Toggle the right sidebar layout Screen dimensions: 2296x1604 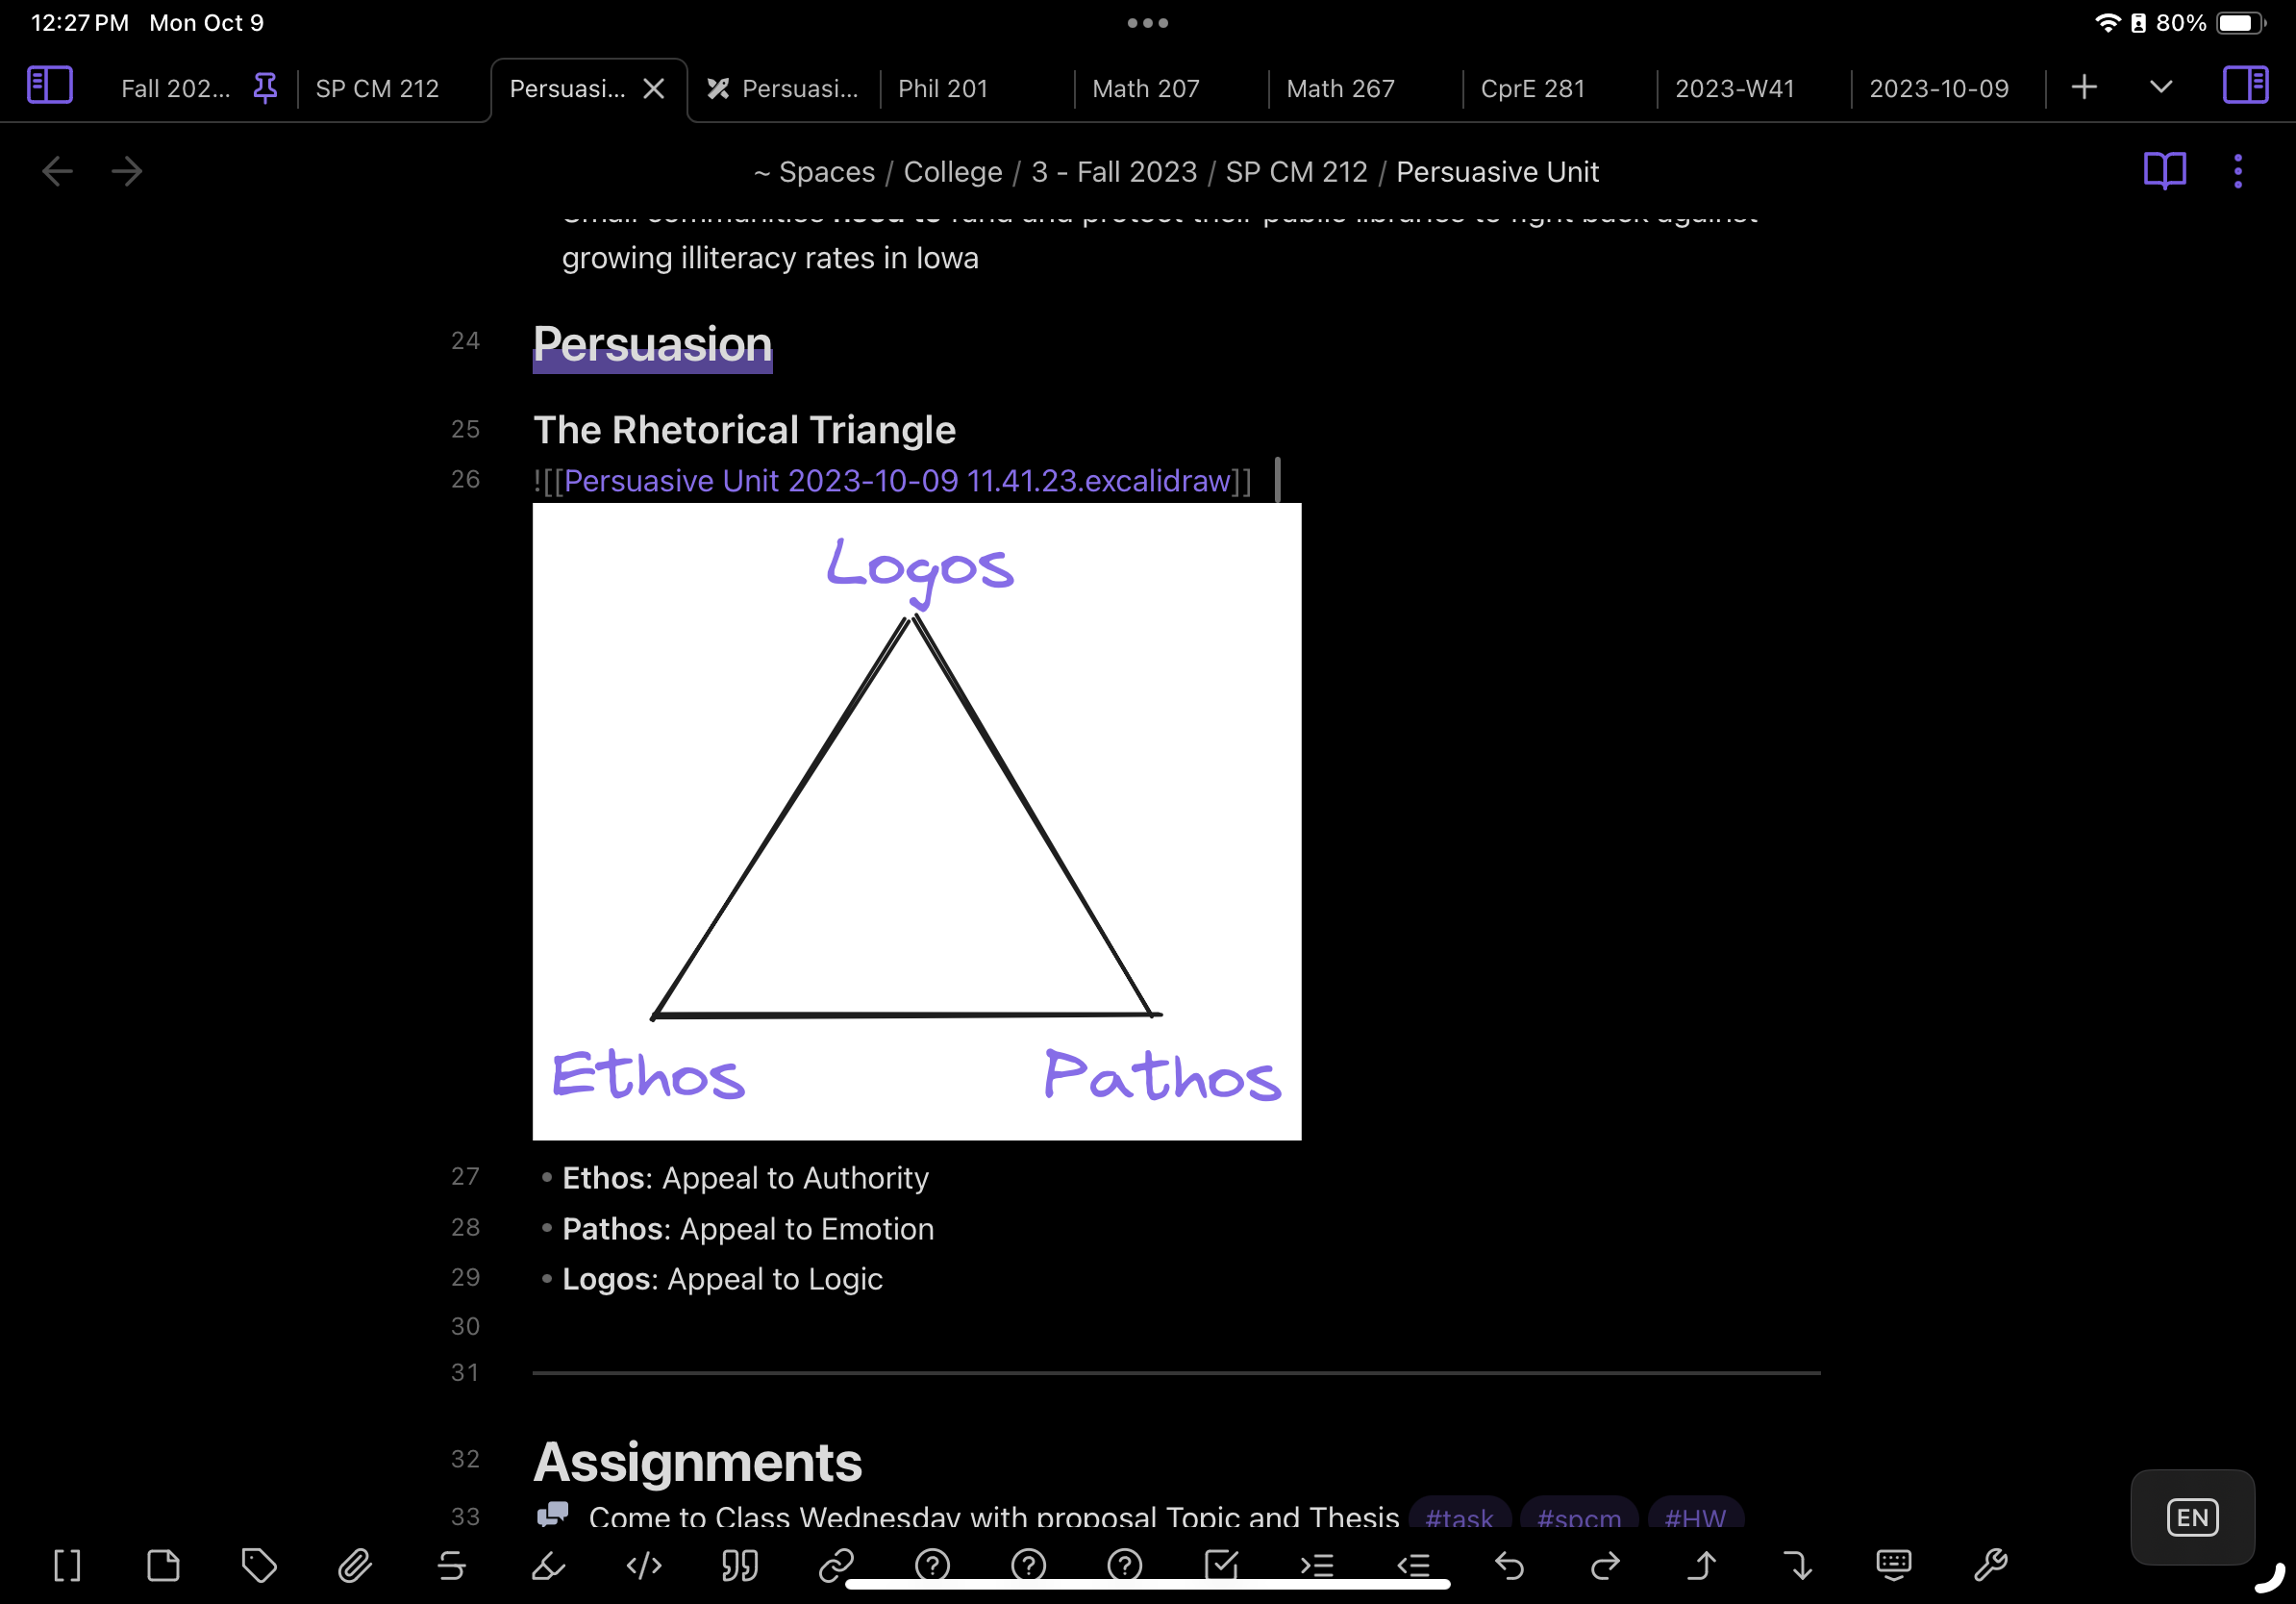[2245, 85]
